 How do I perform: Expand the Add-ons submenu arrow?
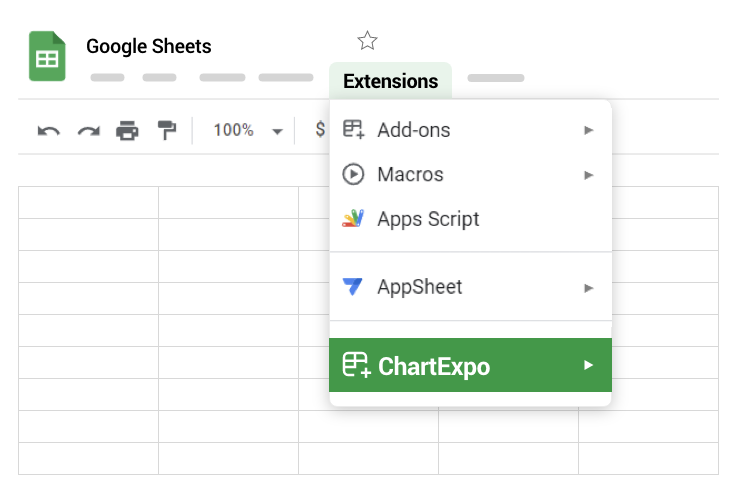pyautogui.click(x=589, y=130)
